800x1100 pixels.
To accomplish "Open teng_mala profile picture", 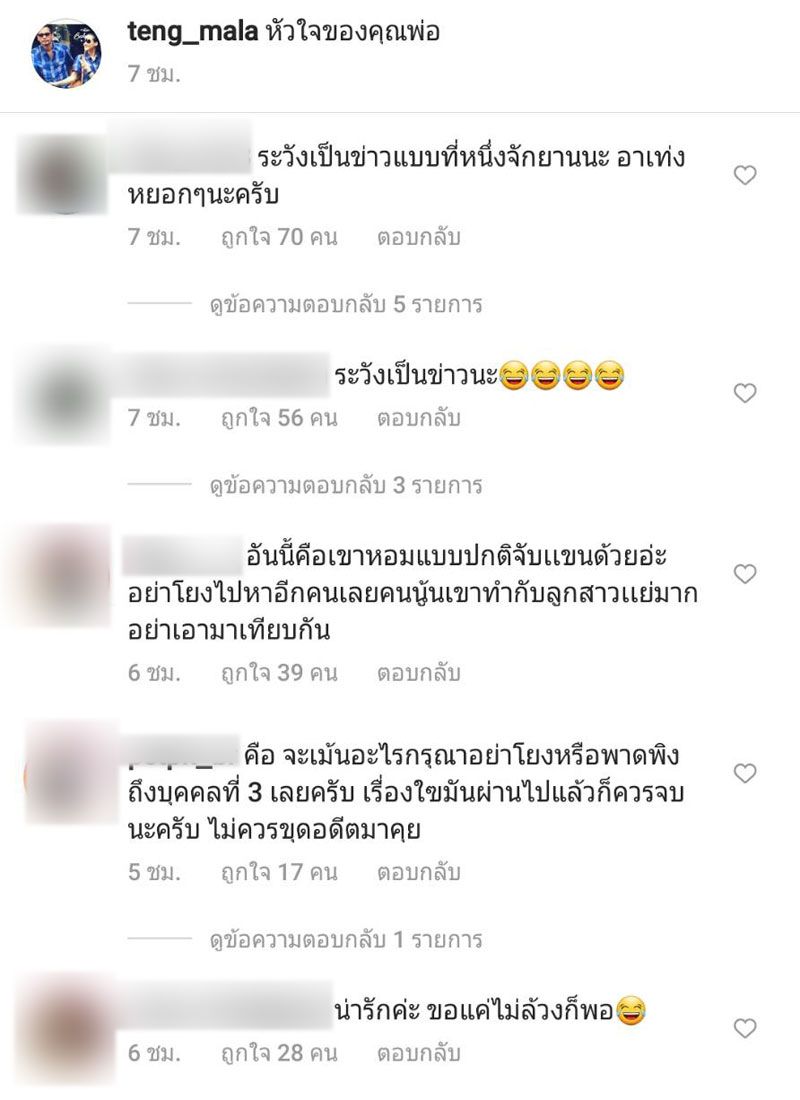I will coord(67,53).
